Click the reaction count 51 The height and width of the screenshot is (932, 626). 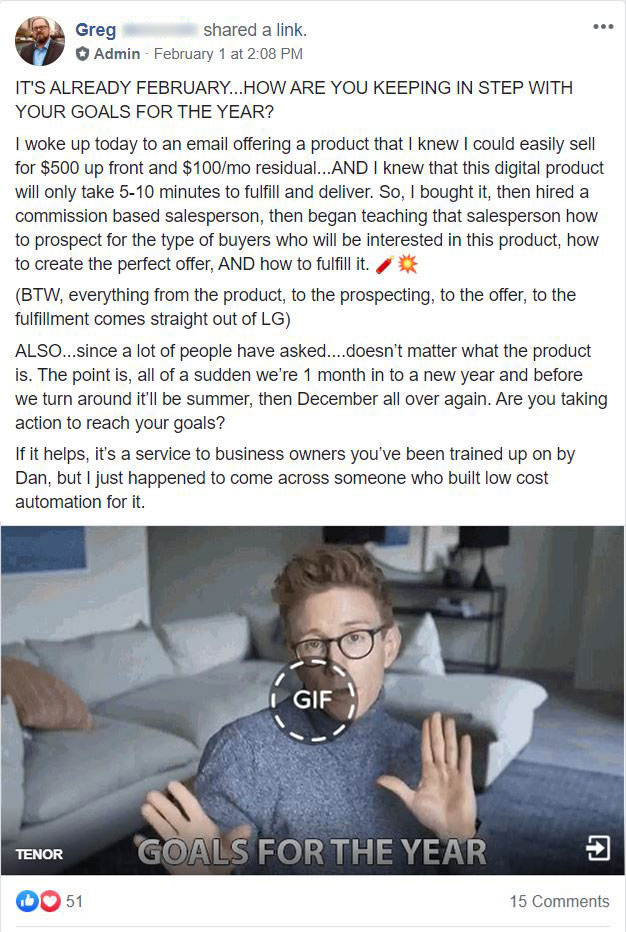74,901
